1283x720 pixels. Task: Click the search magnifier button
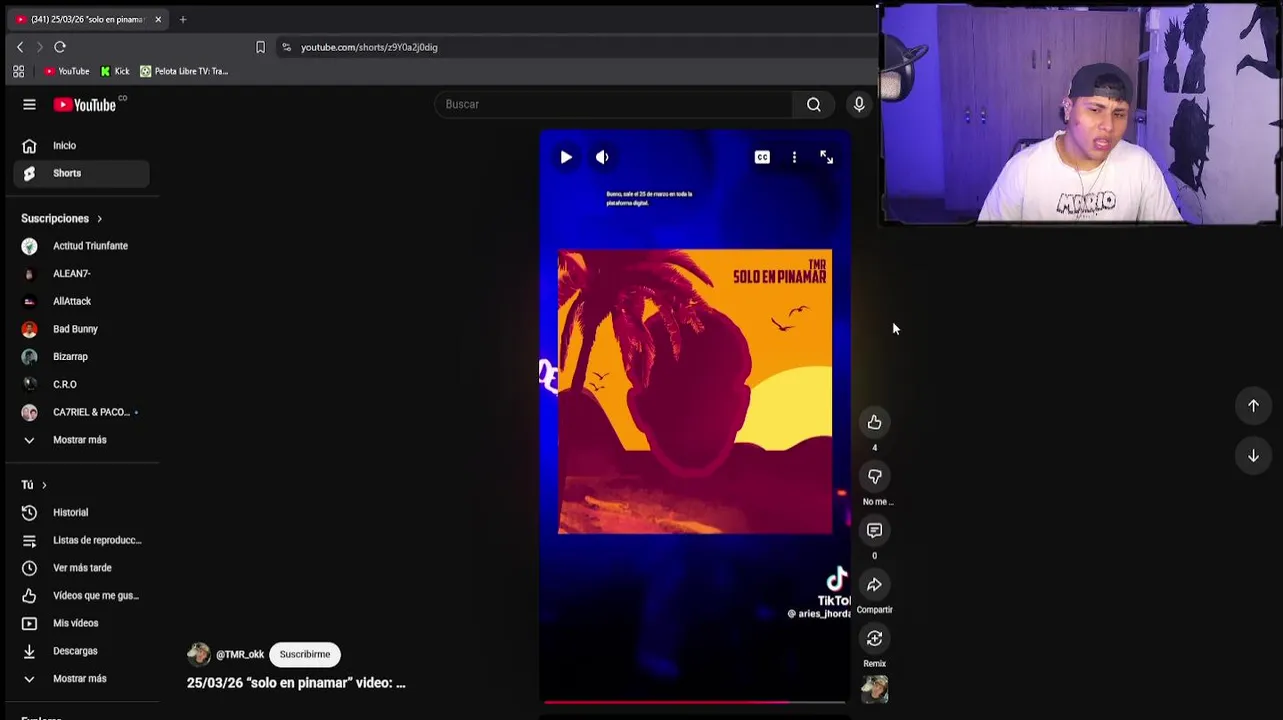pos(814,104)
